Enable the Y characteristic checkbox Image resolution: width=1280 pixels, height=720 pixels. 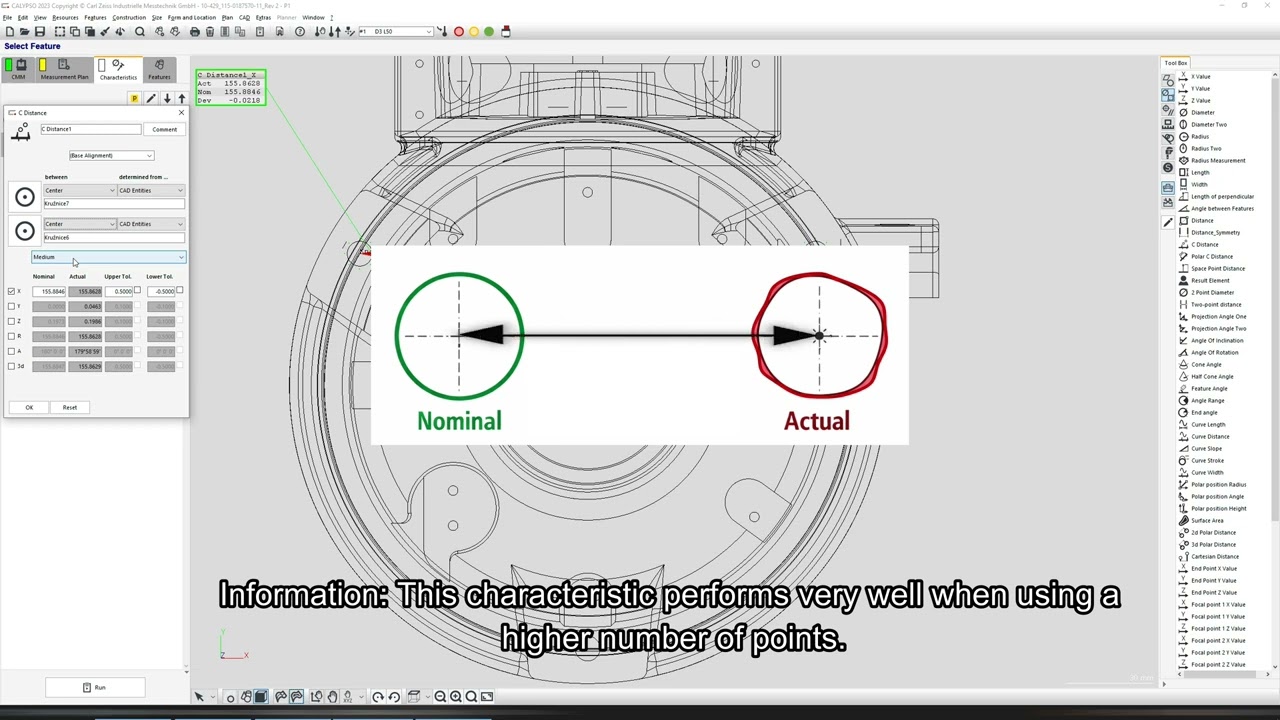point(11,306)
